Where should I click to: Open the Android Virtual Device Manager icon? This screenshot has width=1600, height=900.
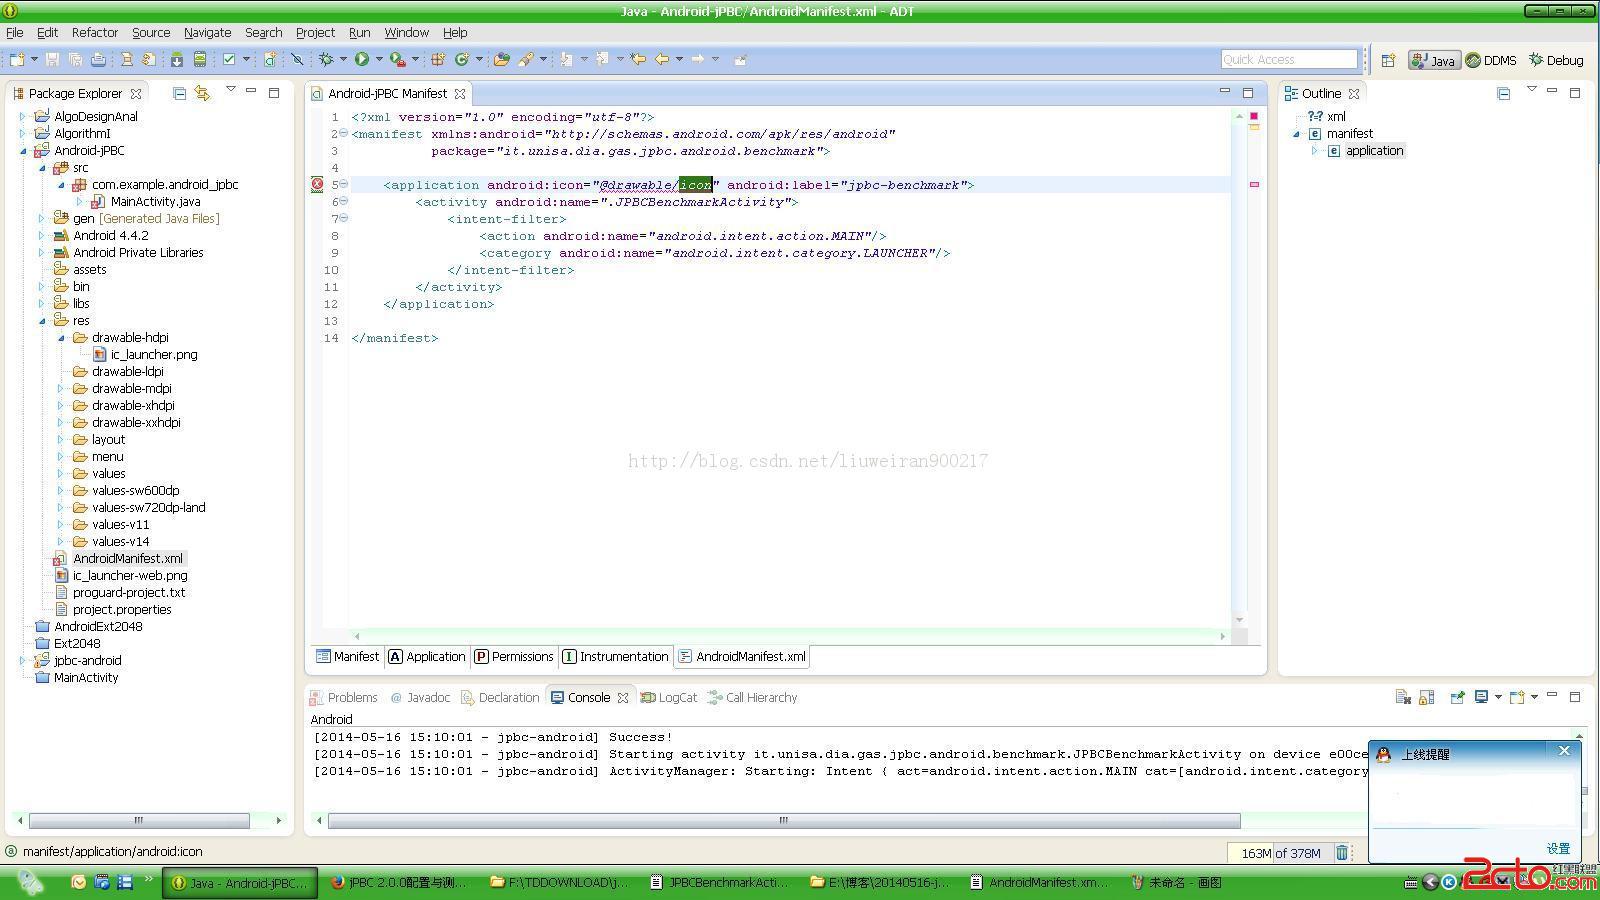coord(200,60)
